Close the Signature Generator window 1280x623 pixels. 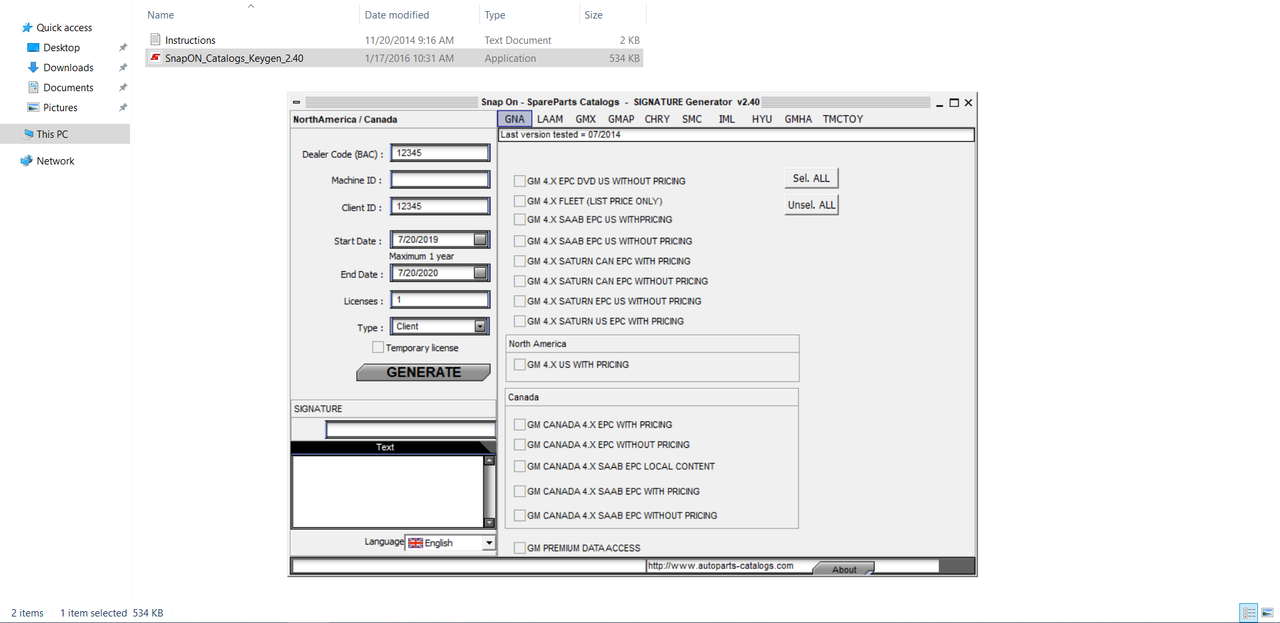(x=968, y=102)
